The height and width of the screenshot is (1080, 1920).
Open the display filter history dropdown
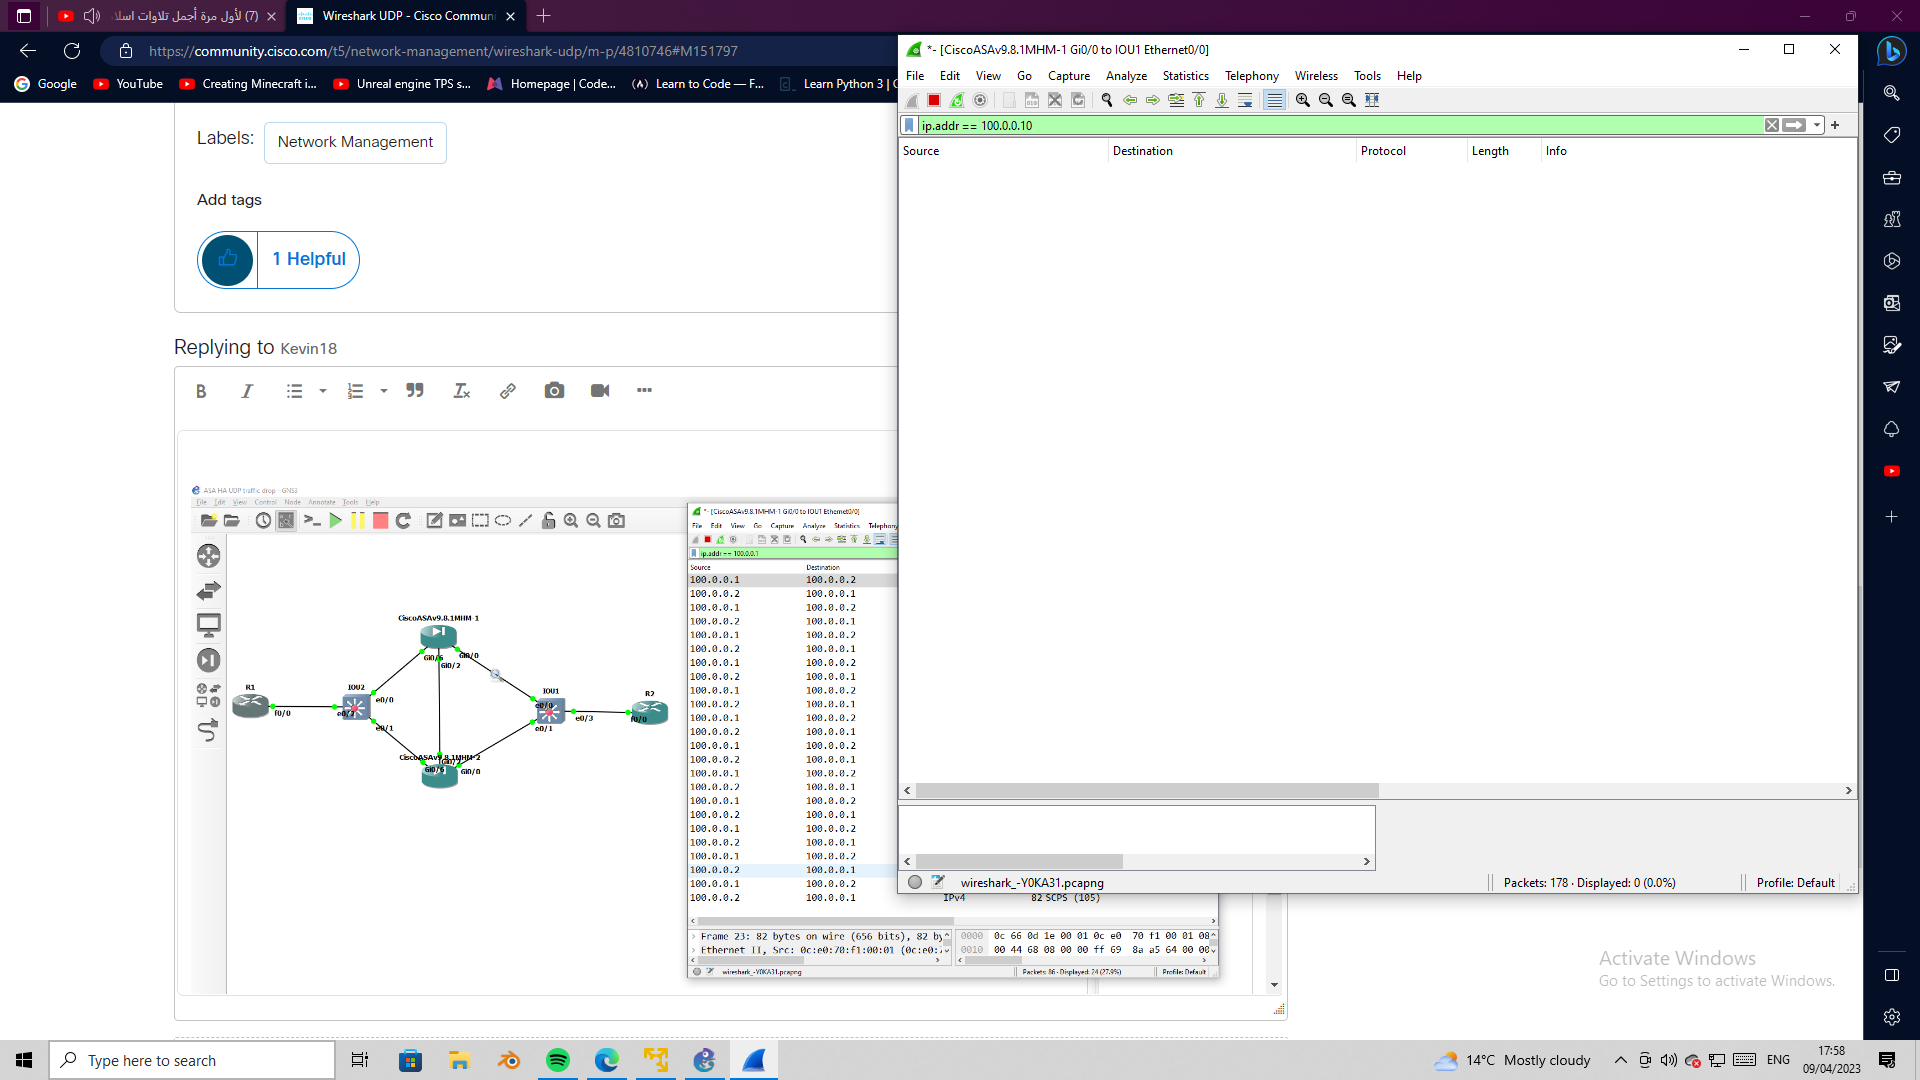tap(1817, 125)
